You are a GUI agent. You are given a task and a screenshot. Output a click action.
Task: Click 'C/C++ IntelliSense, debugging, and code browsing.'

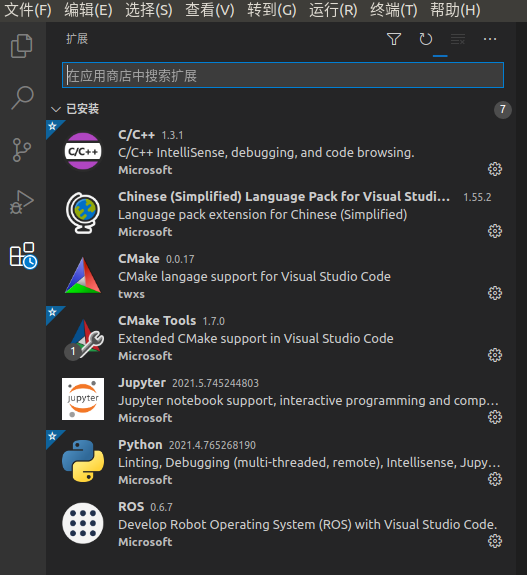coord(266,153)
